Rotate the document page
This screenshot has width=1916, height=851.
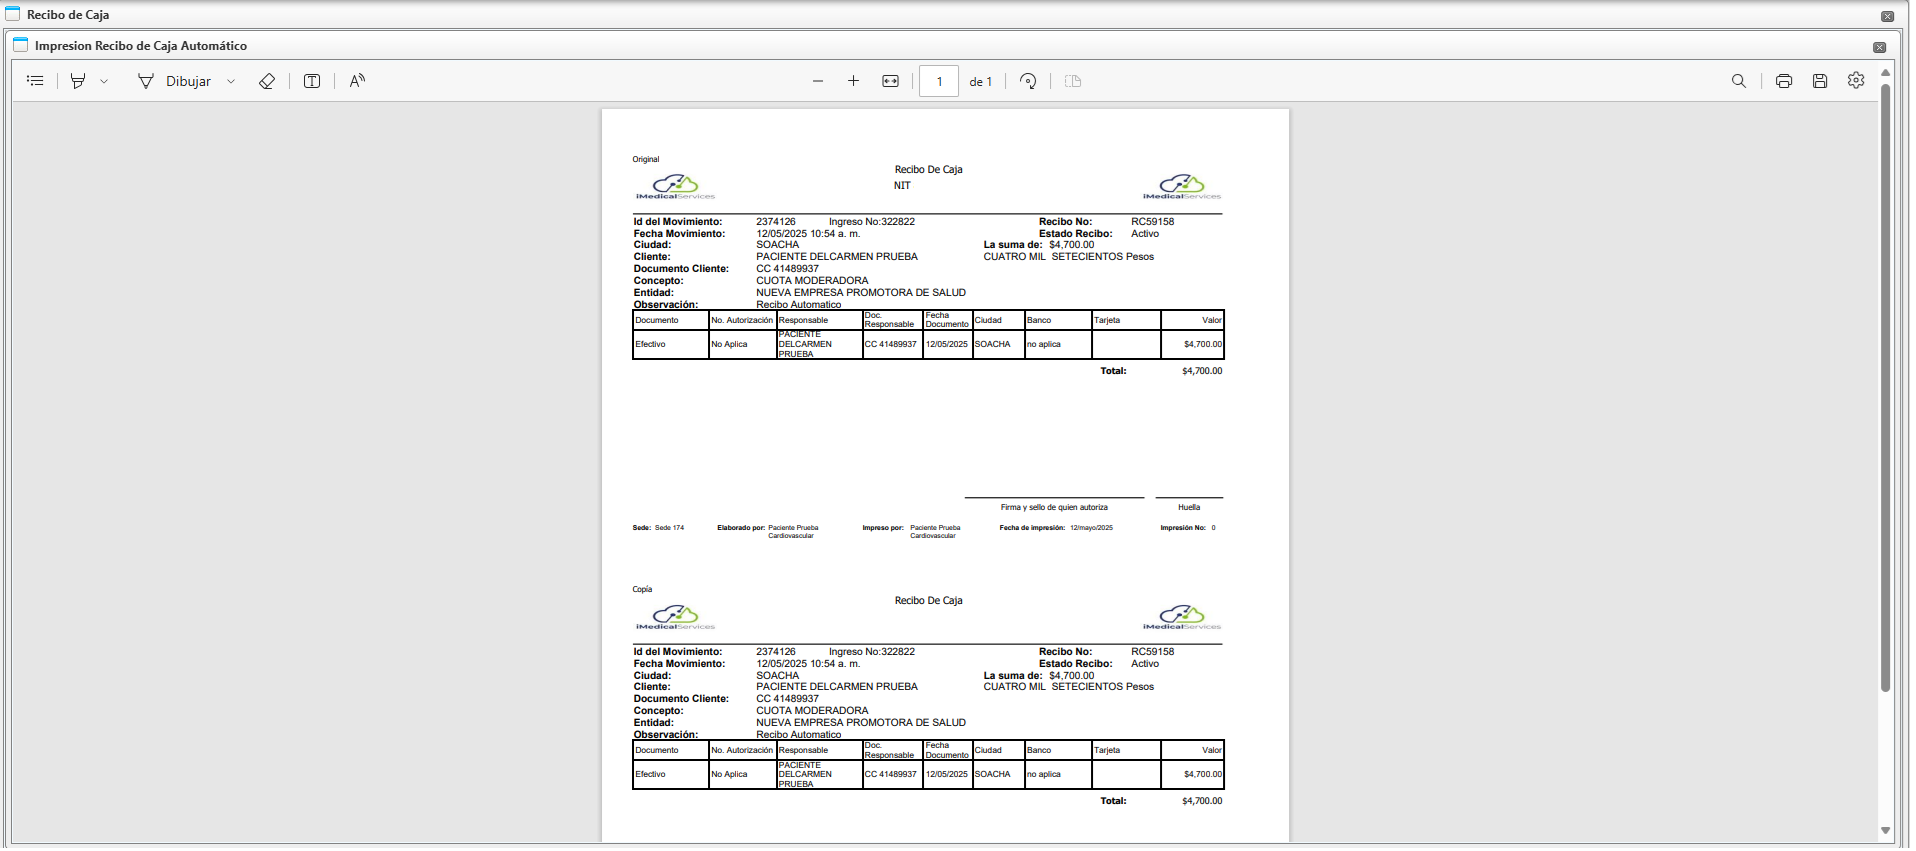pyautogui.click(x=1028, y=81)
